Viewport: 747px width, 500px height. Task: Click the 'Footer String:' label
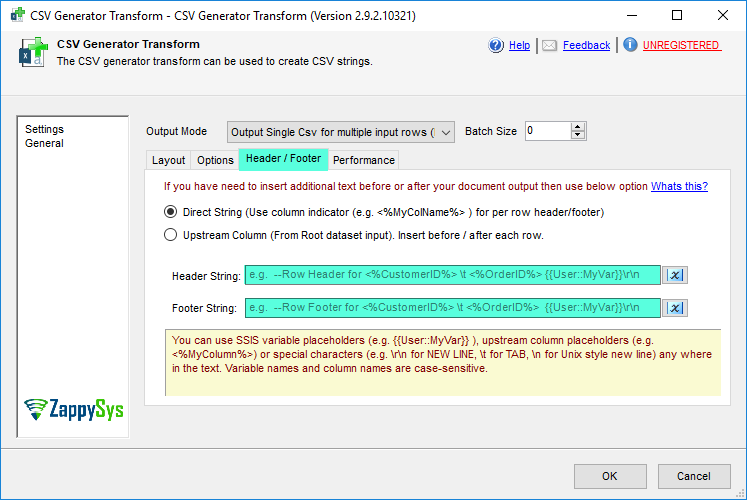(x=204, y=308)
